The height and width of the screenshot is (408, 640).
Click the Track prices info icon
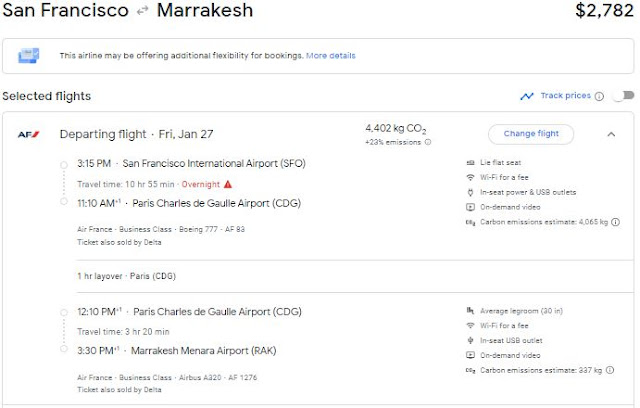(599, 97)
